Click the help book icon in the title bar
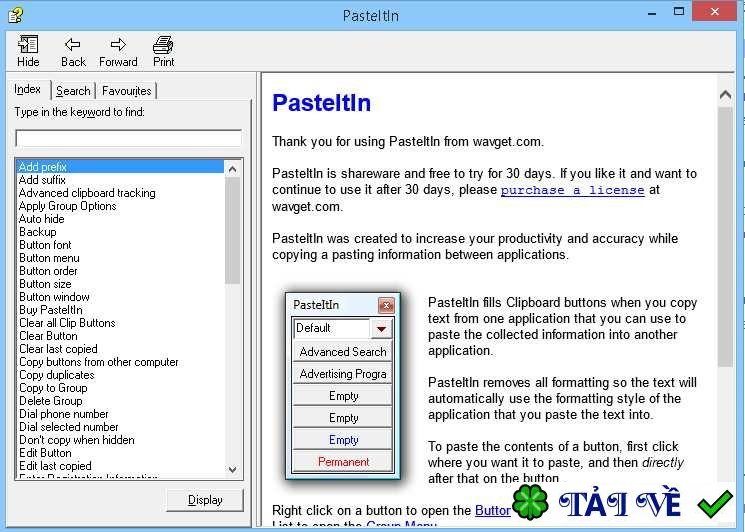The image size is (745, 532). [x=15, y=15]
